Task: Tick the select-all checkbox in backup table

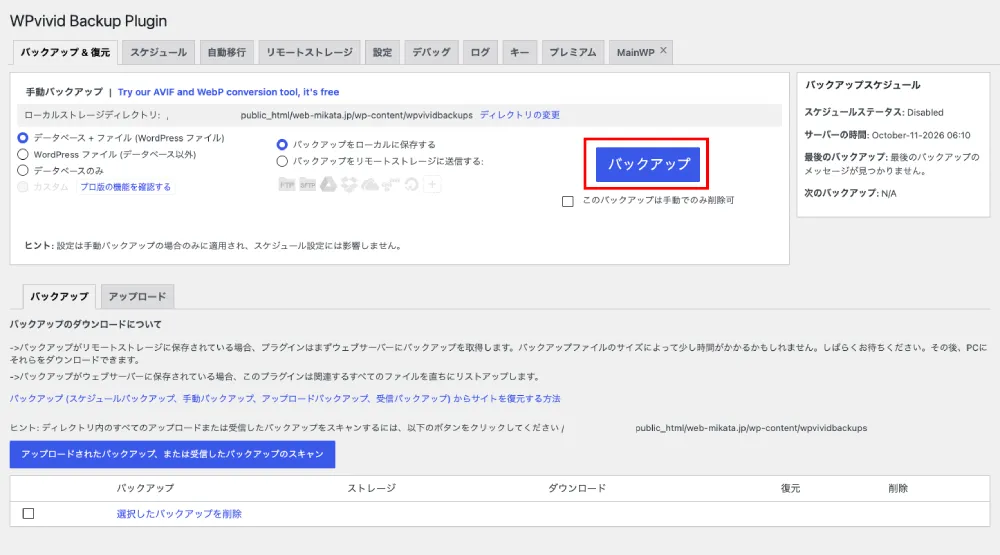Action: tap(28, 514)
